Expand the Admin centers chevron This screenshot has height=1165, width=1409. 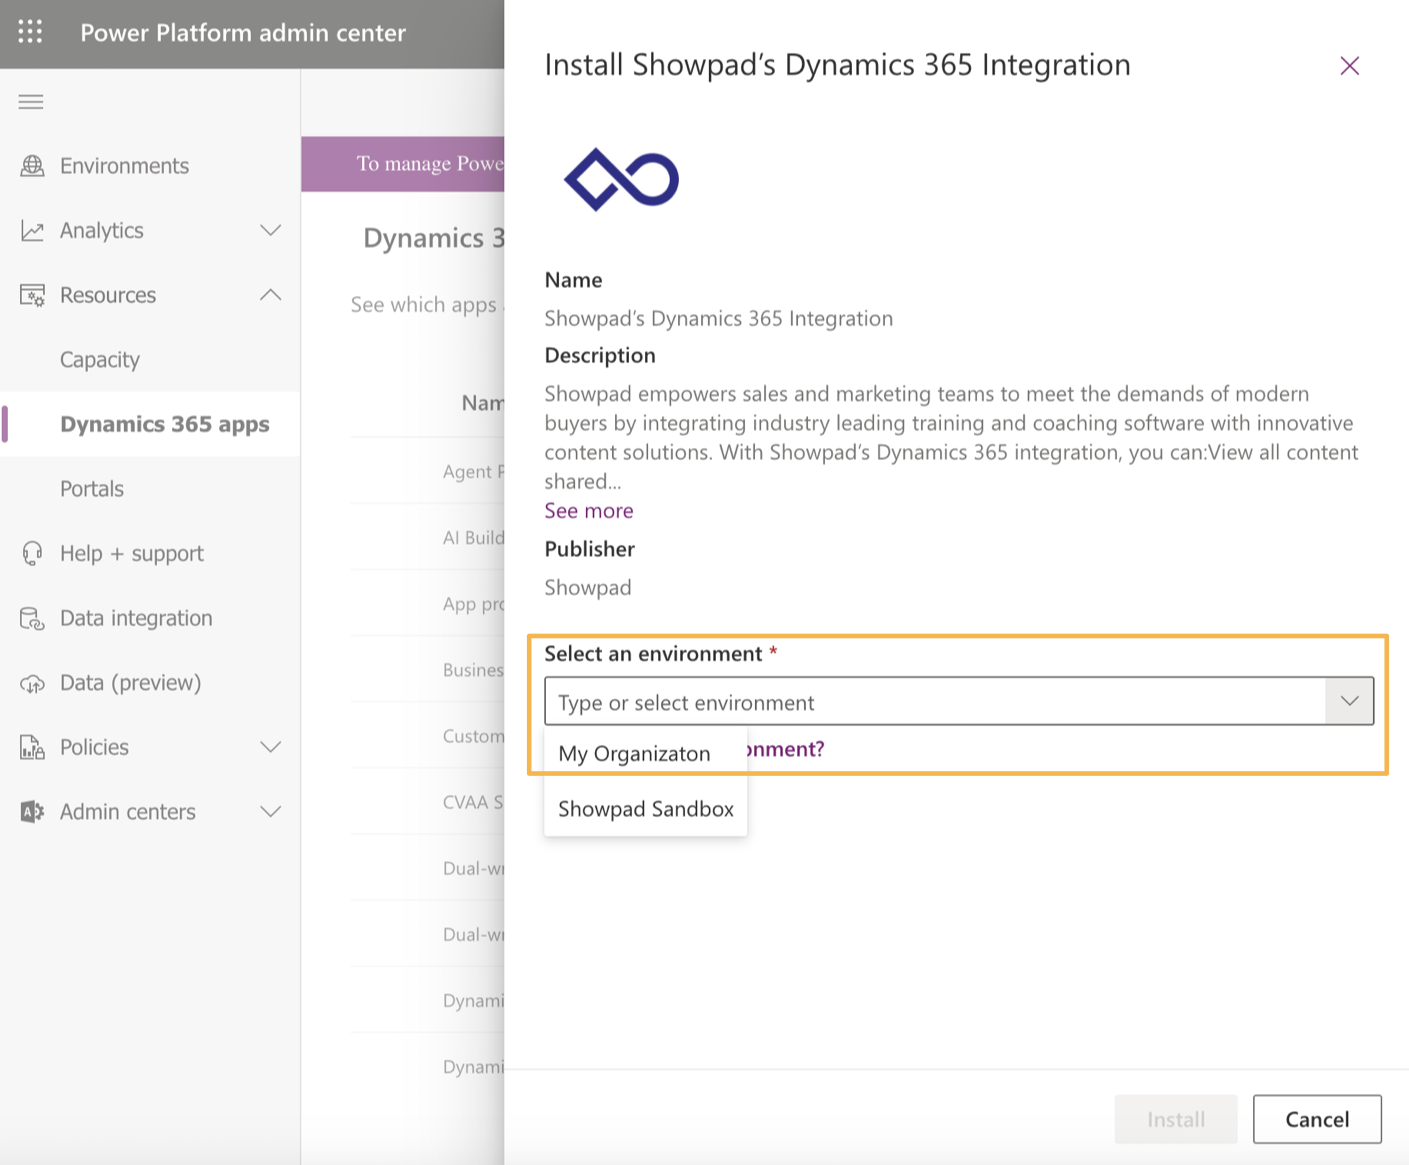(x=271, y=811)
